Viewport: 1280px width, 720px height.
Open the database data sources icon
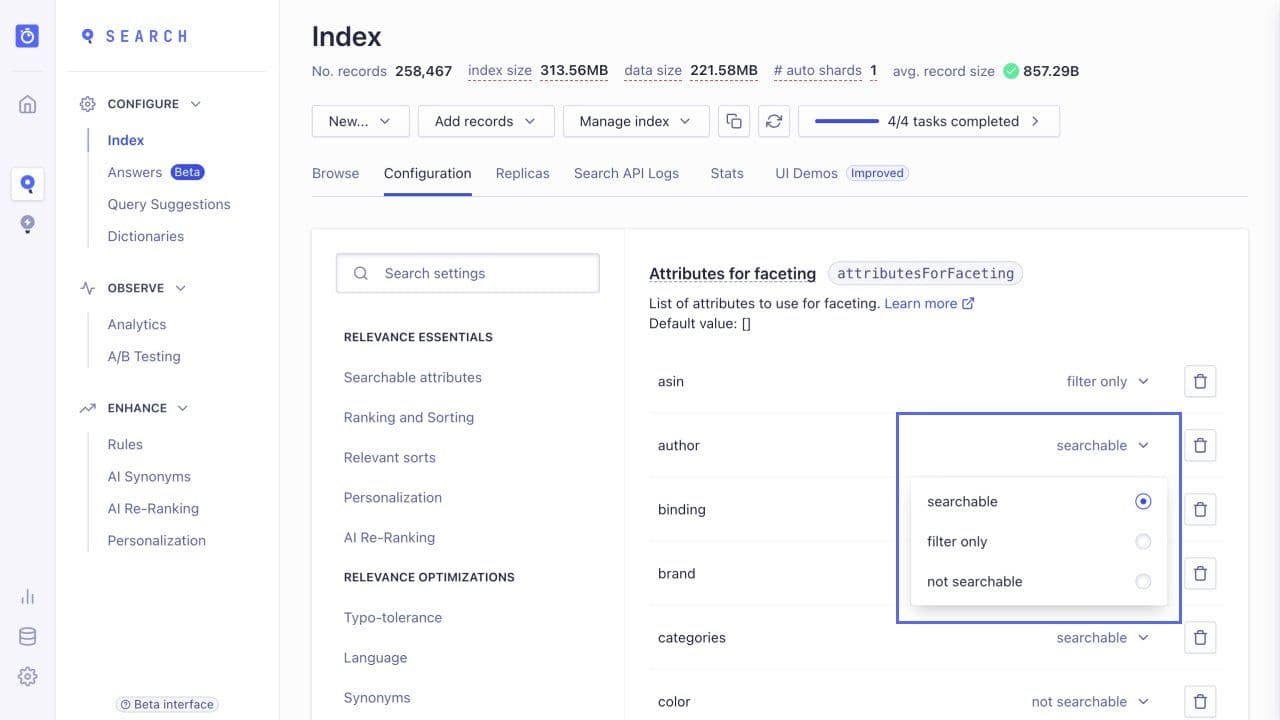click(28, 637)
